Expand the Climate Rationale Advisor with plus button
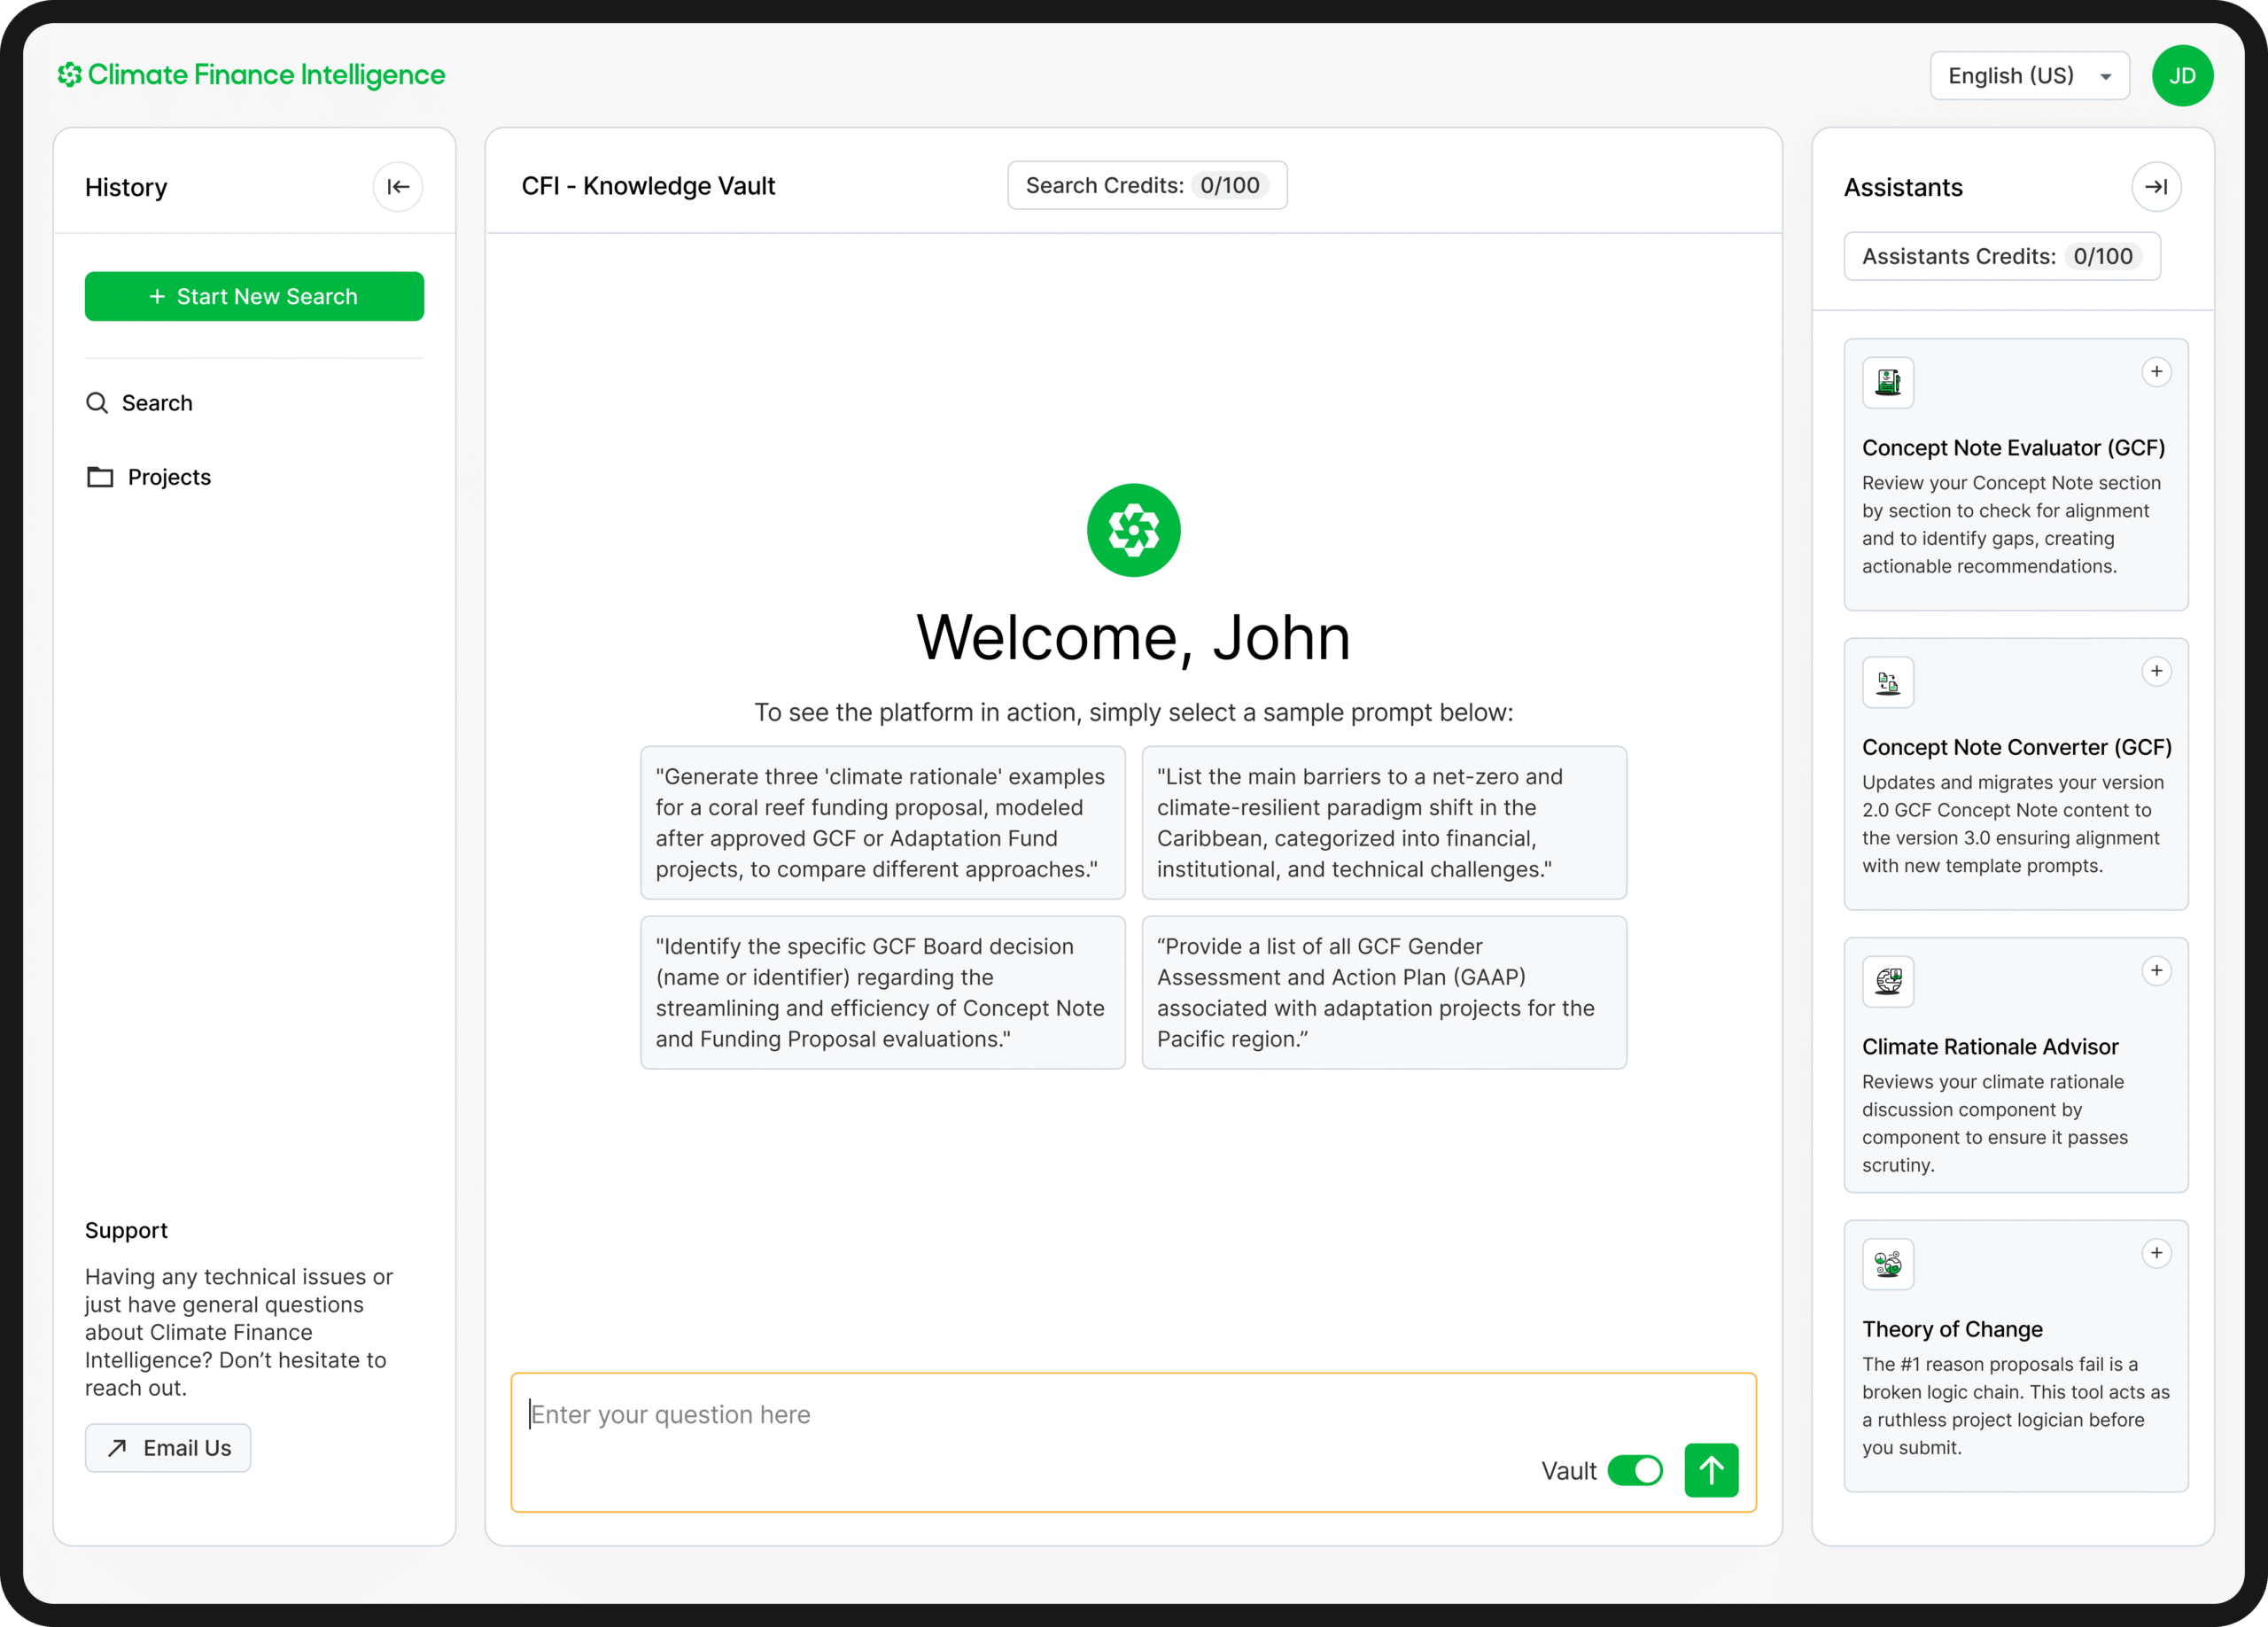The image size is (2268, 1627). pos(2156,971)
